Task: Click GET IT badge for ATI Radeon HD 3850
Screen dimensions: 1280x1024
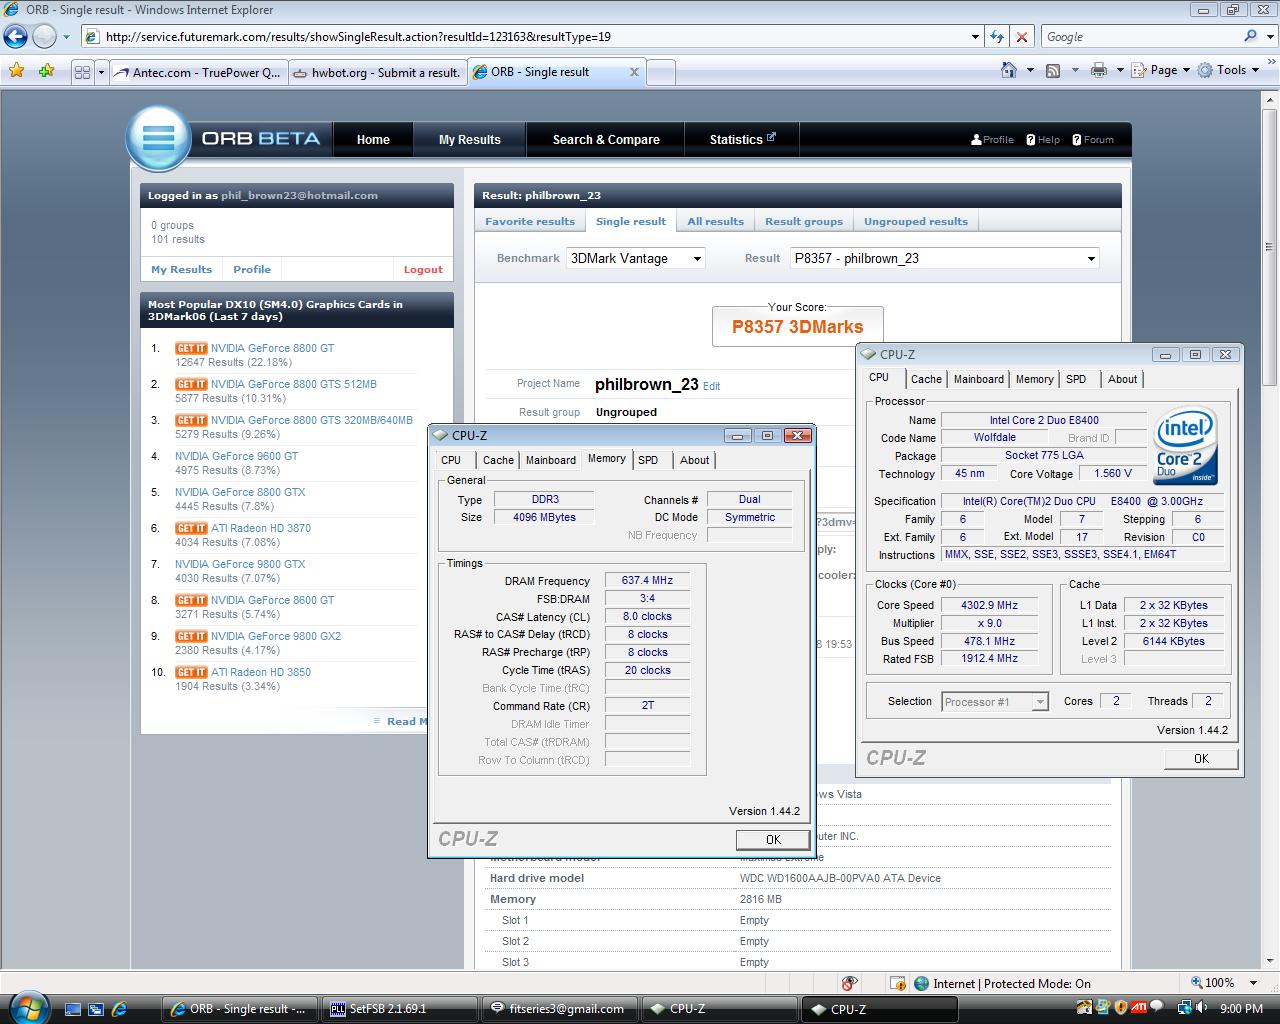Action: (x=191, y=672)
